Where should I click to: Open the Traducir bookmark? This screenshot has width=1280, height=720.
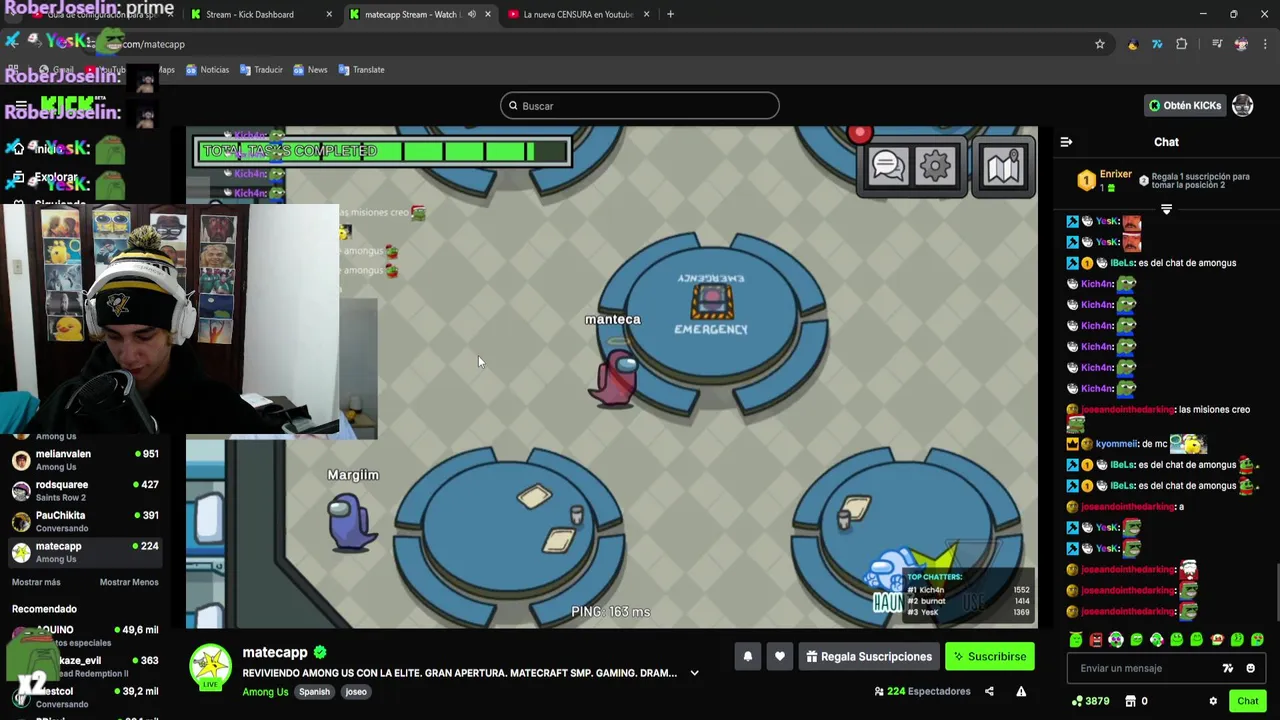[x=261, y=70]
